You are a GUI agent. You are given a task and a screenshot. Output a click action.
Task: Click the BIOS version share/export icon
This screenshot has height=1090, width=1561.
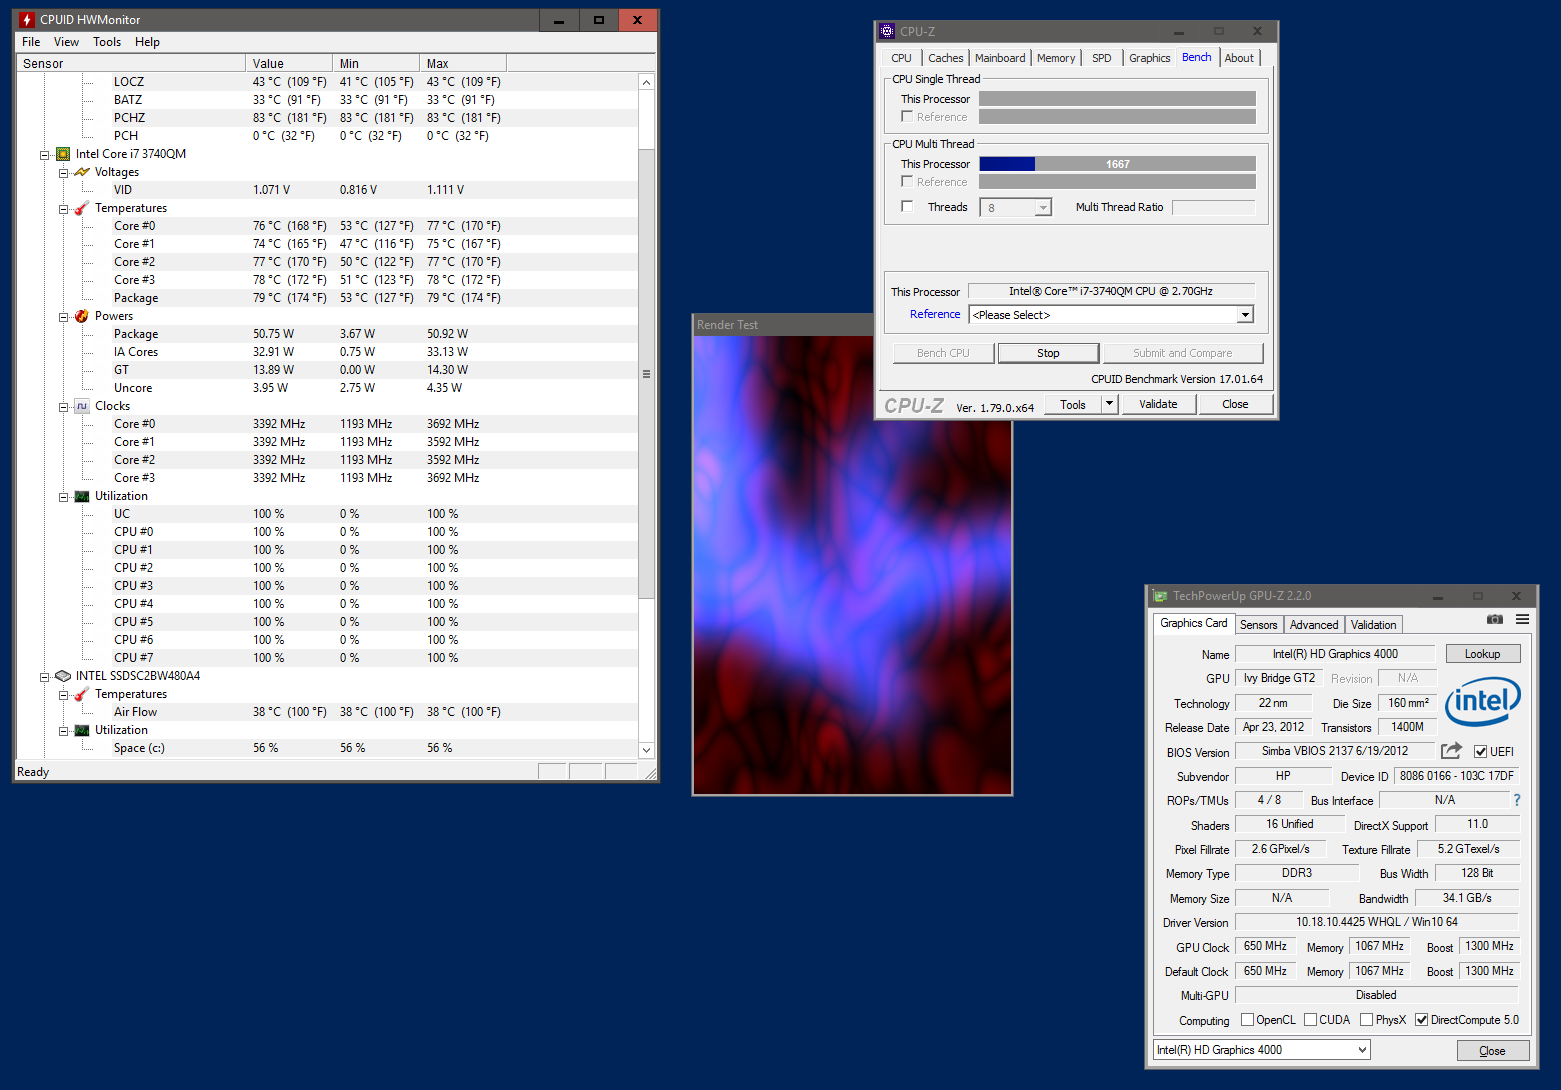(1451, 751)
